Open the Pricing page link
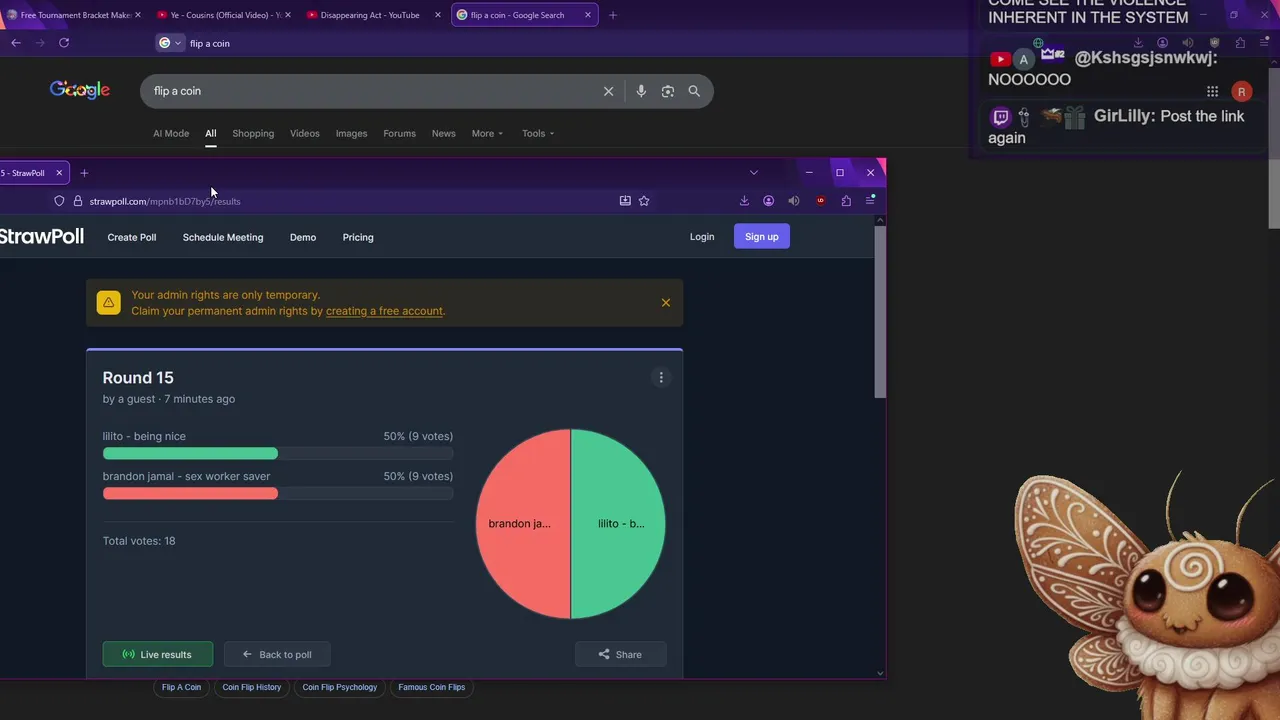This screenshot has height=720, width=1280. 358,237
